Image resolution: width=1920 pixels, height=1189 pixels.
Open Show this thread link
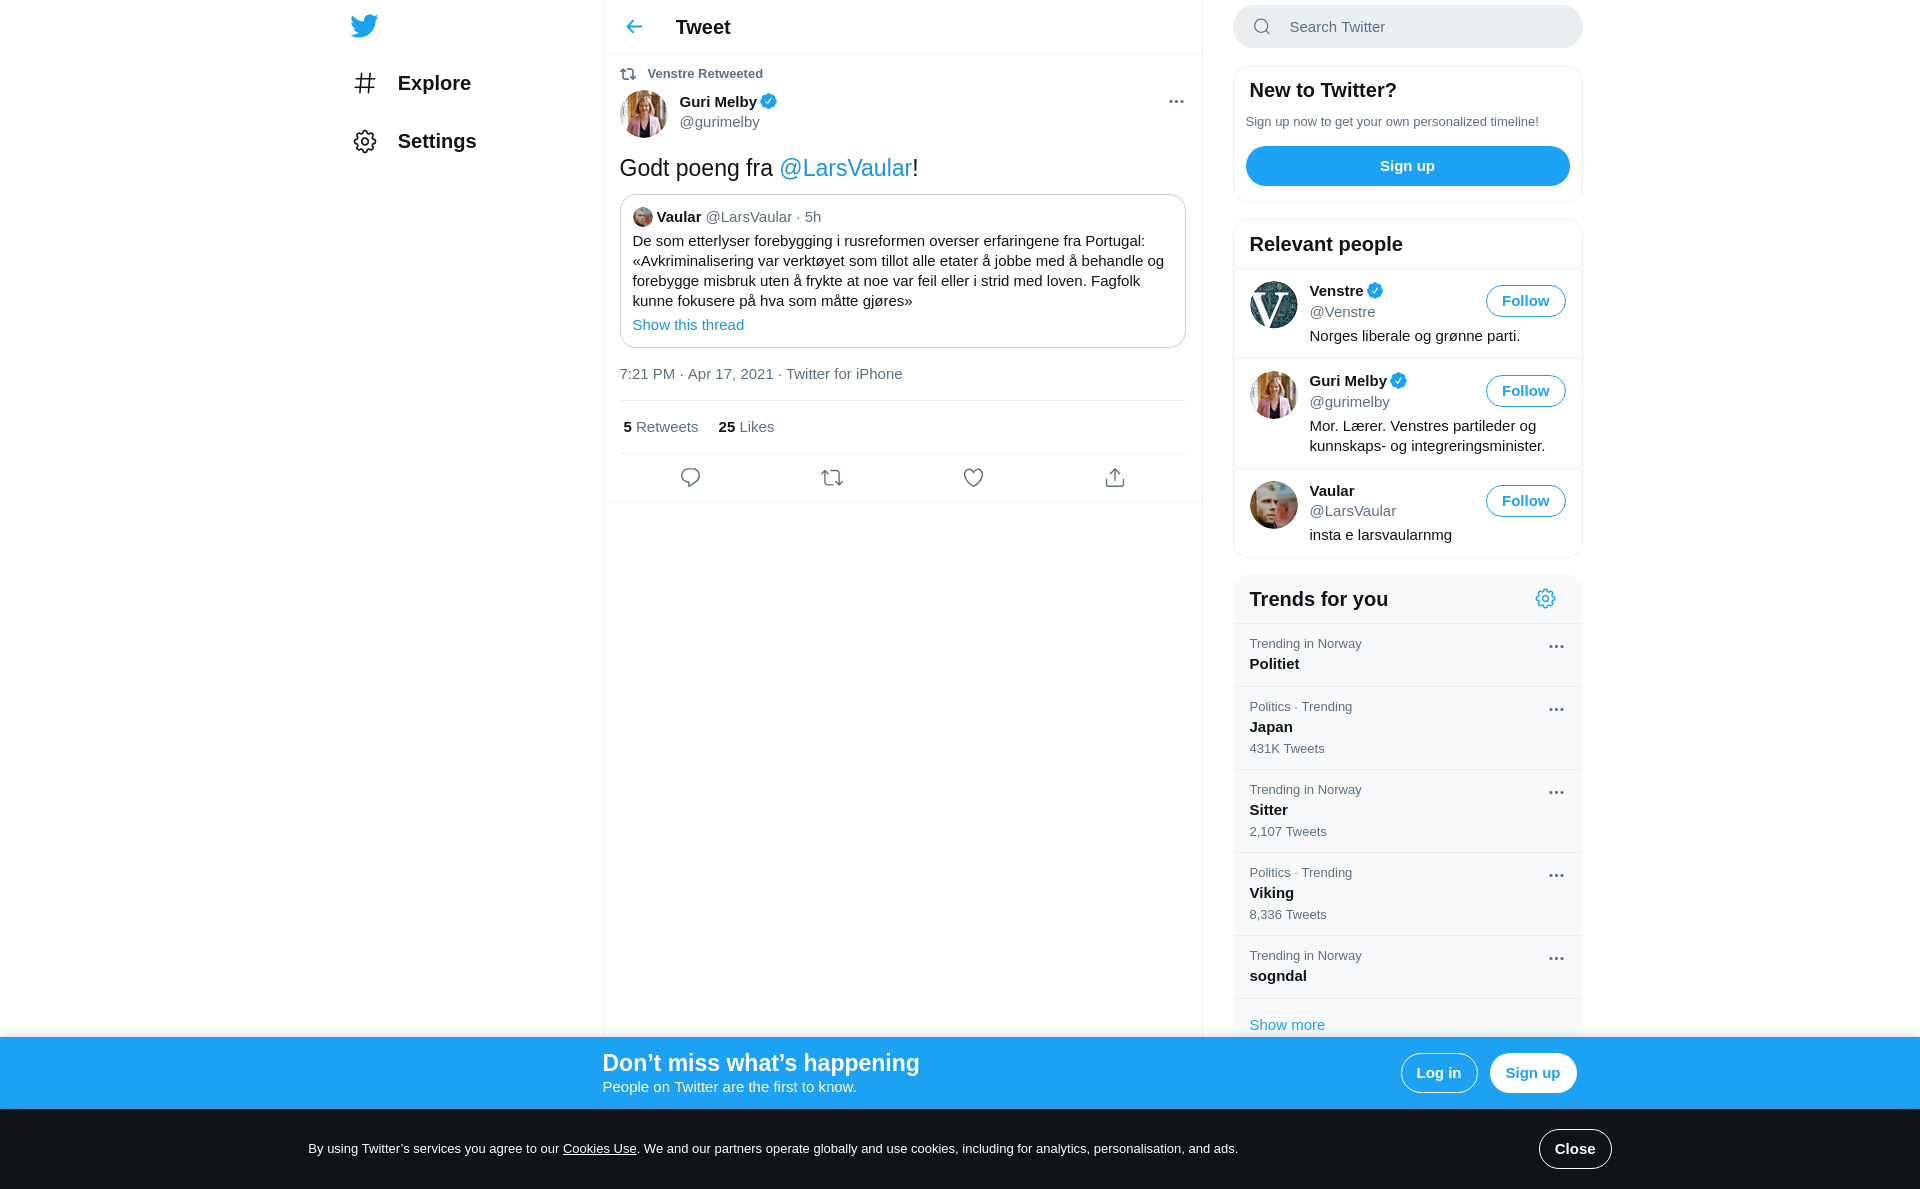click(688, 325)
